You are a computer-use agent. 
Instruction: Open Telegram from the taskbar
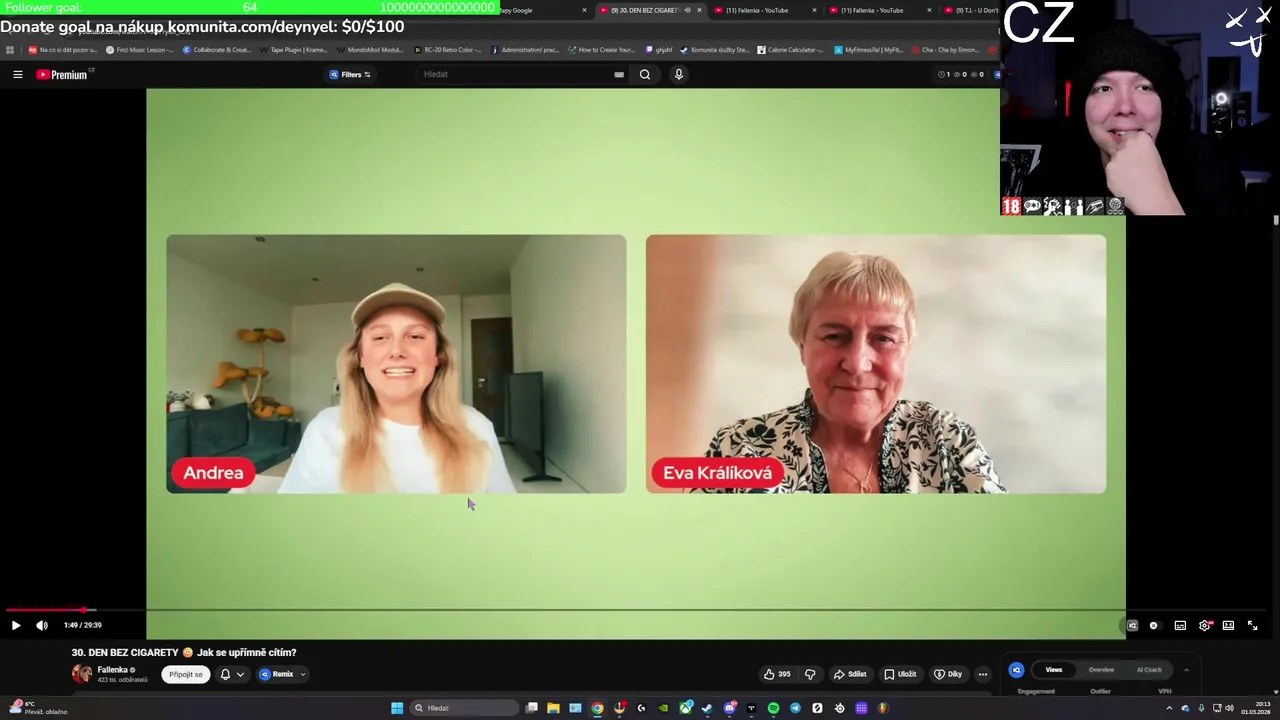pos(795,708)
